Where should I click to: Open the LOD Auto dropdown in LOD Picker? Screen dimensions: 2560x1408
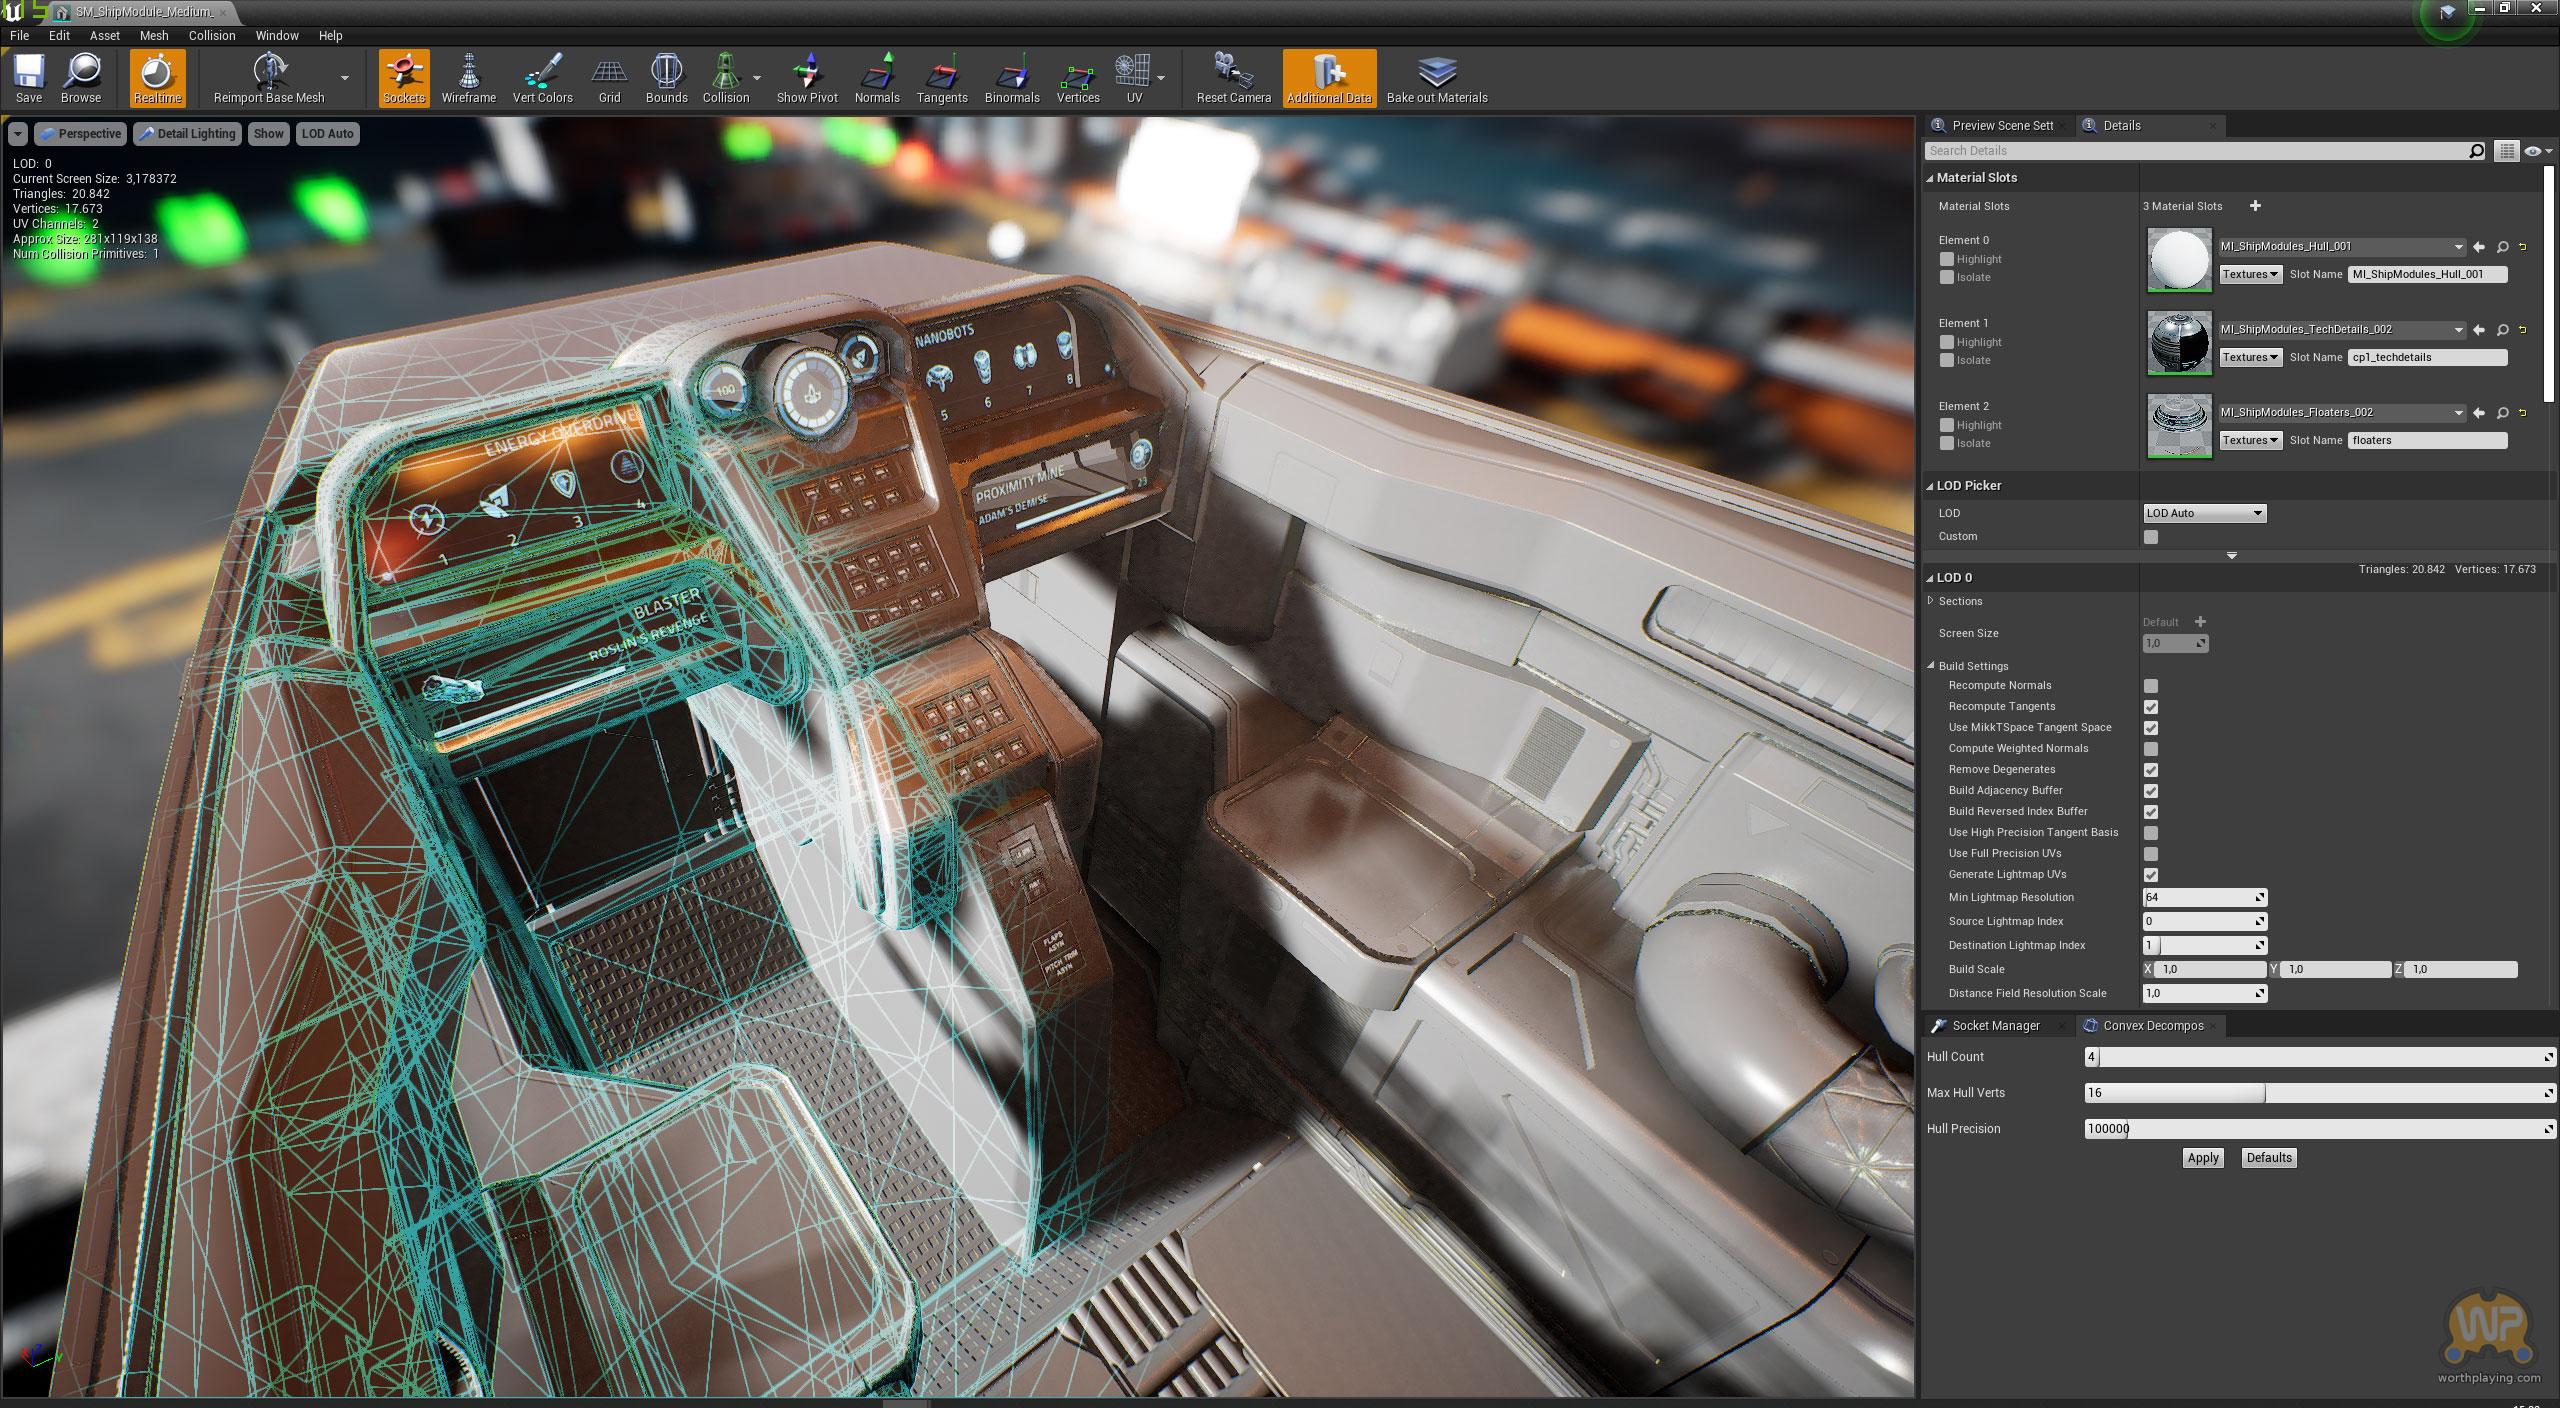click(x=2204, y=513)
